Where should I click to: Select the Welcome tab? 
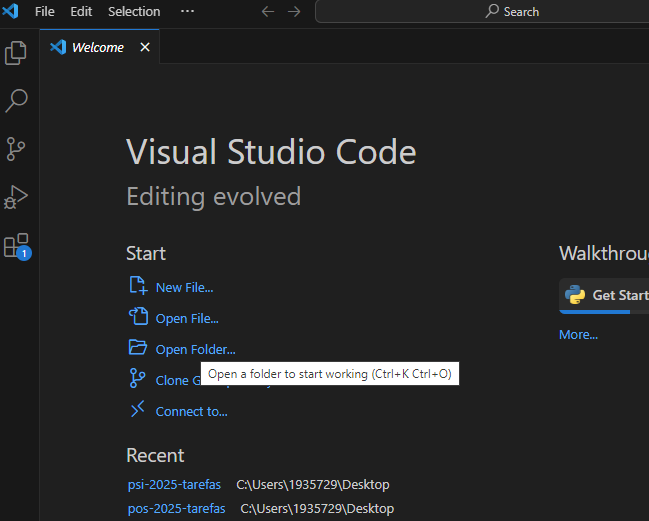pos(97,47)
